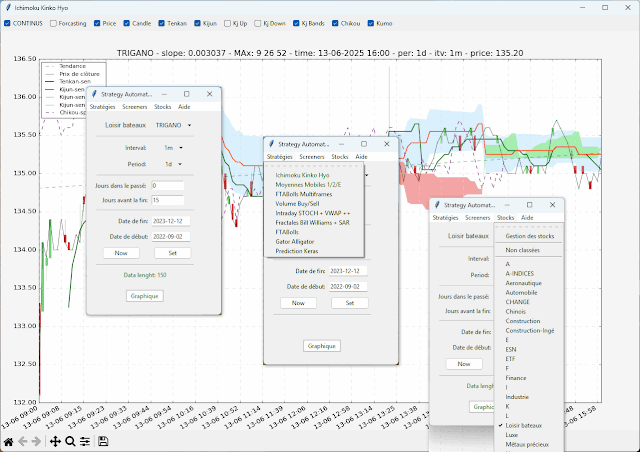This screenshot has width=640, height=452.
Task: Click the Home reset view toolbar icon
Action: pos(8,441)
